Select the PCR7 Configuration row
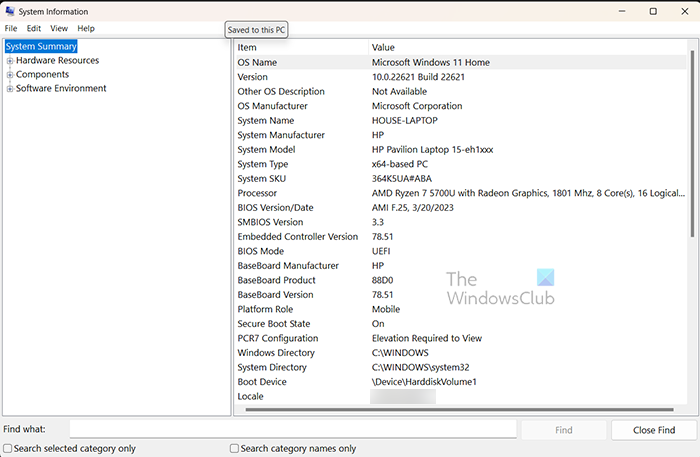This screenshot has height=457, width=700. click(461, 338)
